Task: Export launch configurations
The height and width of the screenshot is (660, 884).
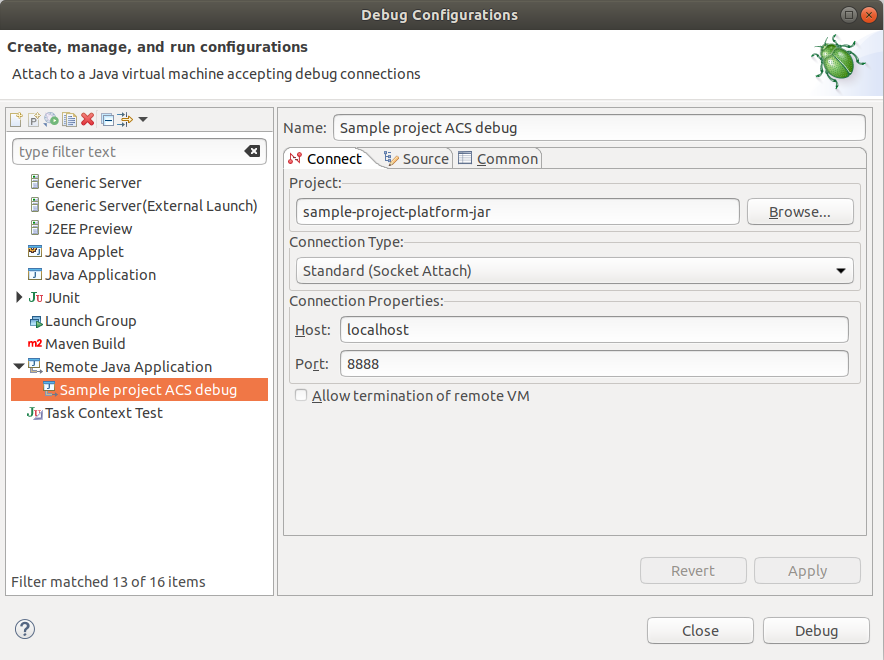Action: point(52,119)
